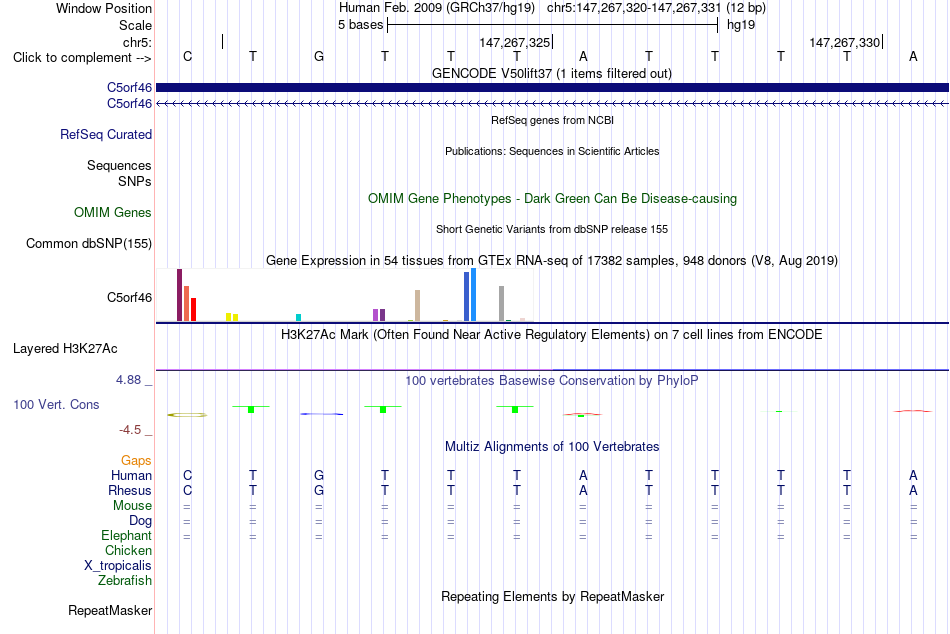950x634 pixels.
Task: Click the OMIM Genes track label
Action: 113,213
